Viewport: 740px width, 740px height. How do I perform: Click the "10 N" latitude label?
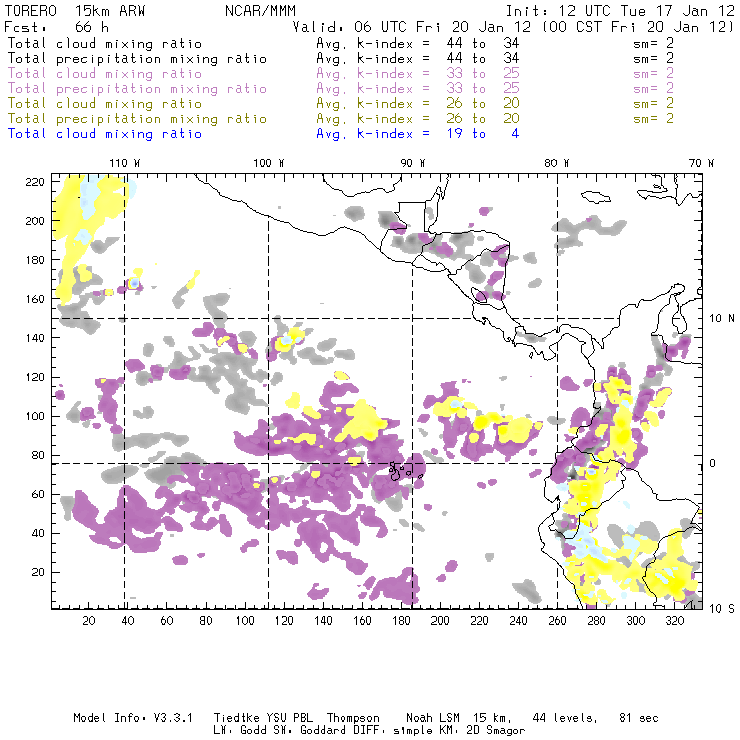pos(722,319)
